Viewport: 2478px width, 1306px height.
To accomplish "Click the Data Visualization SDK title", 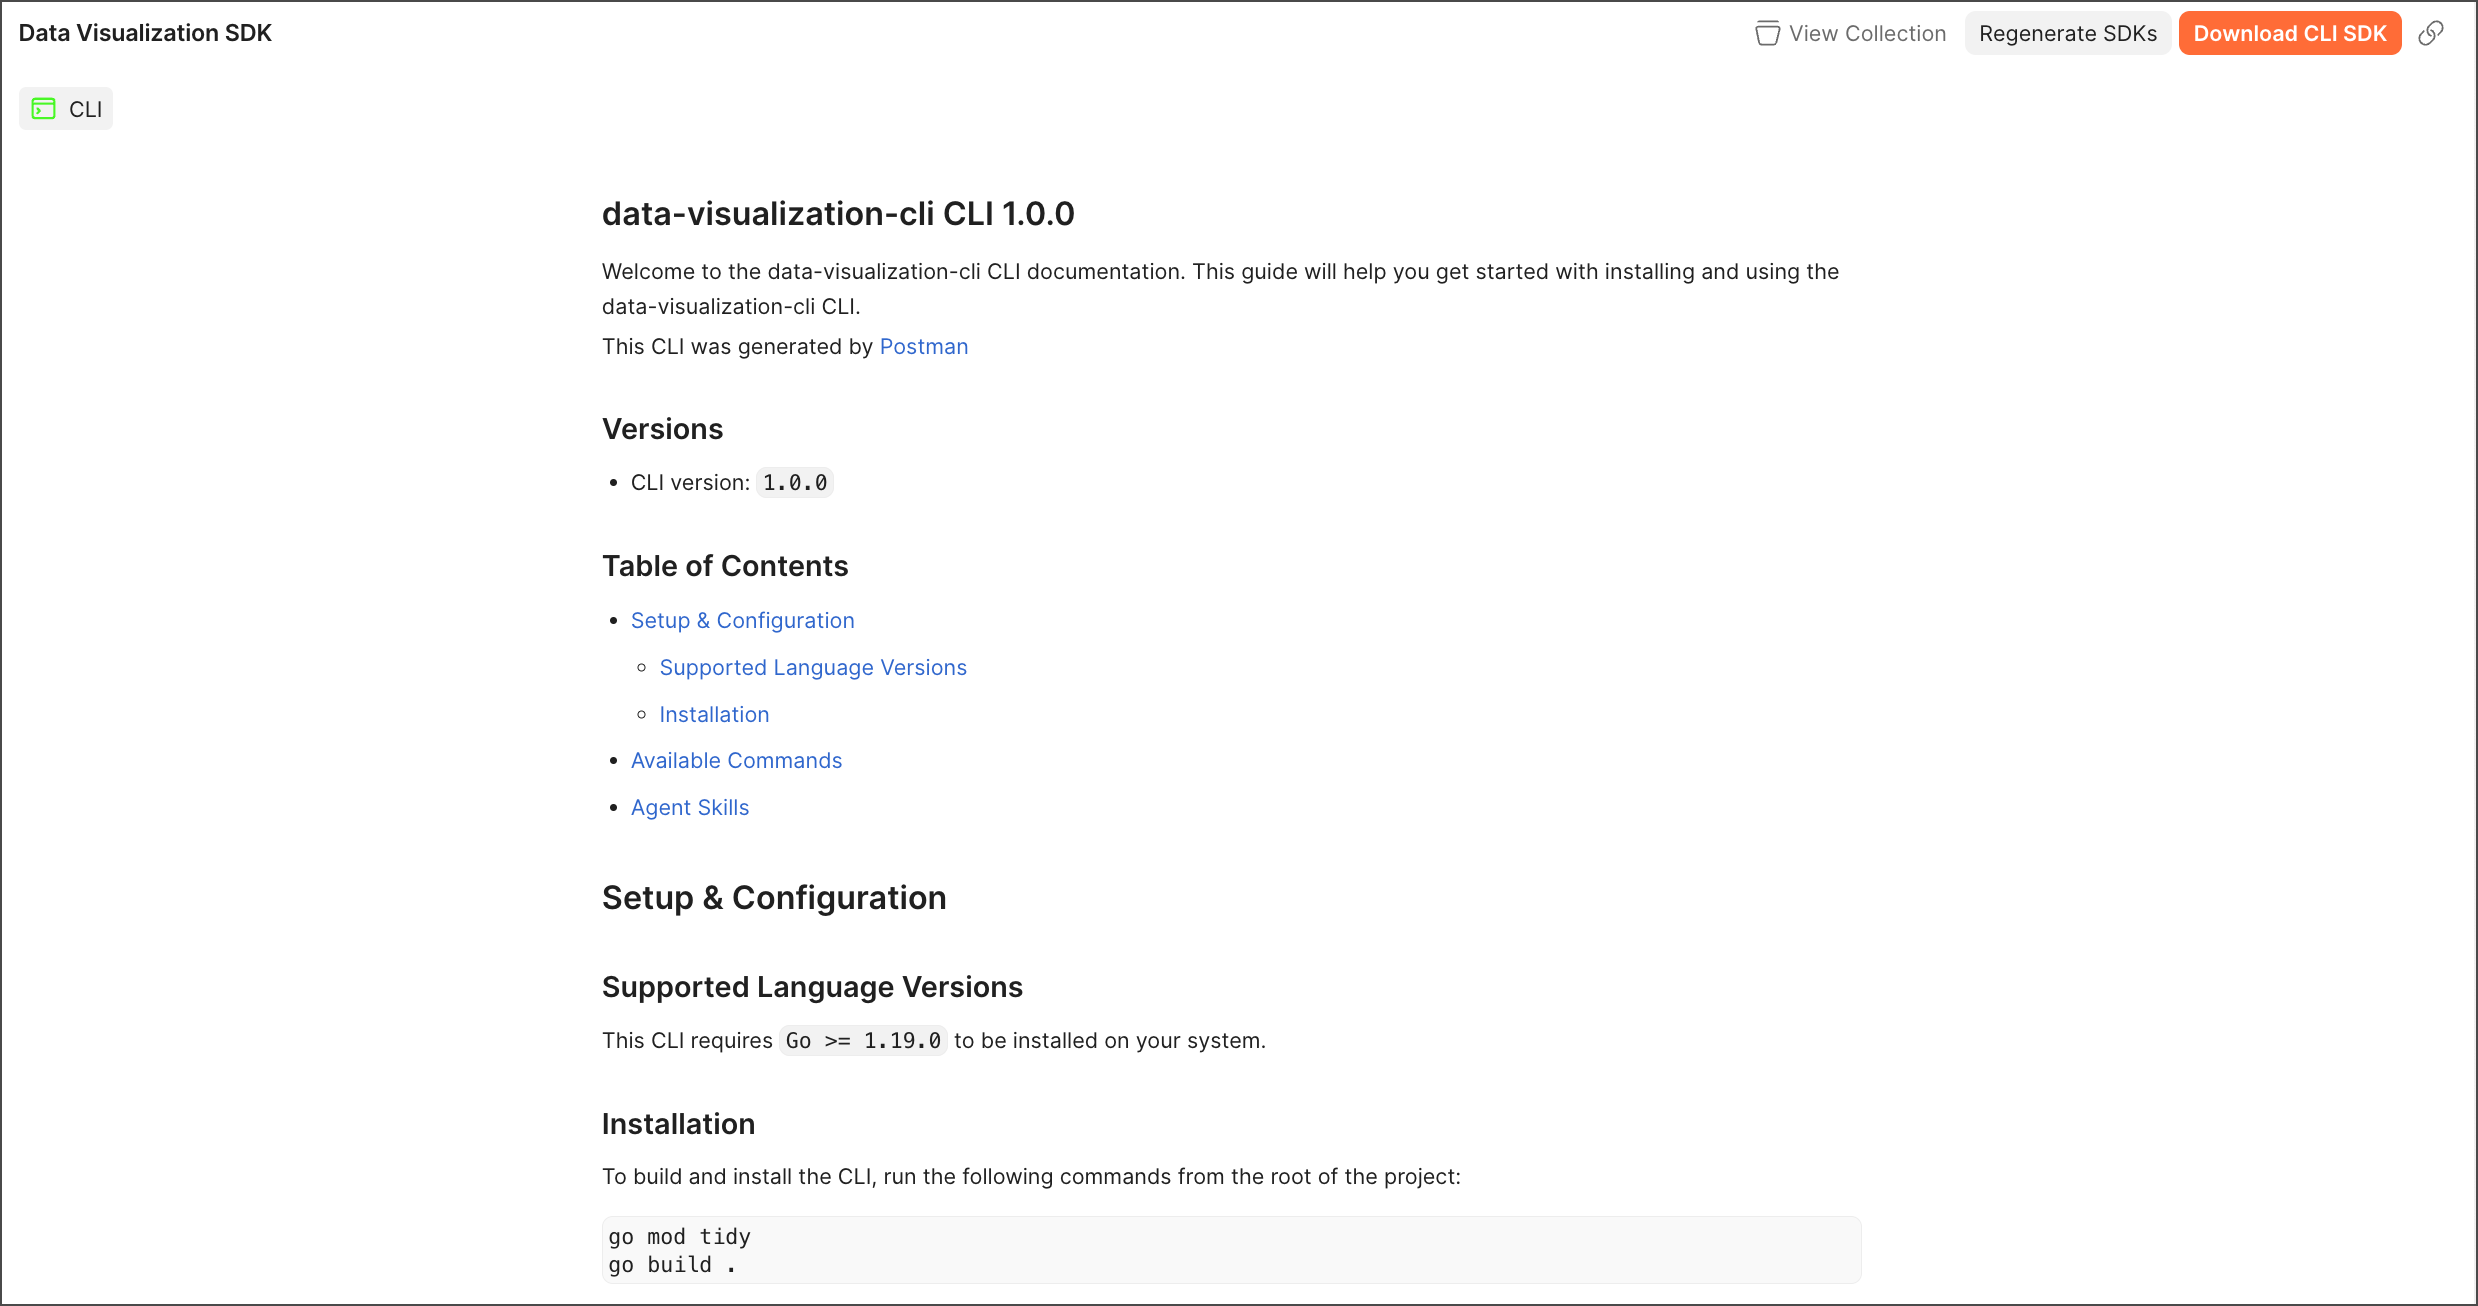I will click(145, 33).
